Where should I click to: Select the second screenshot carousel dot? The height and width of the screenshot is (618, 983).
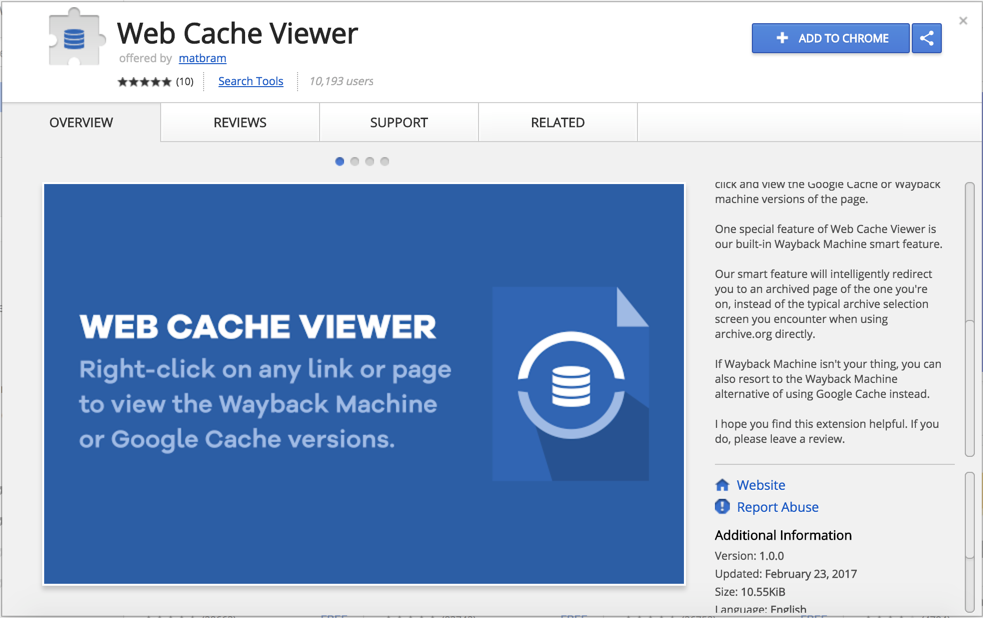[355, 161]
